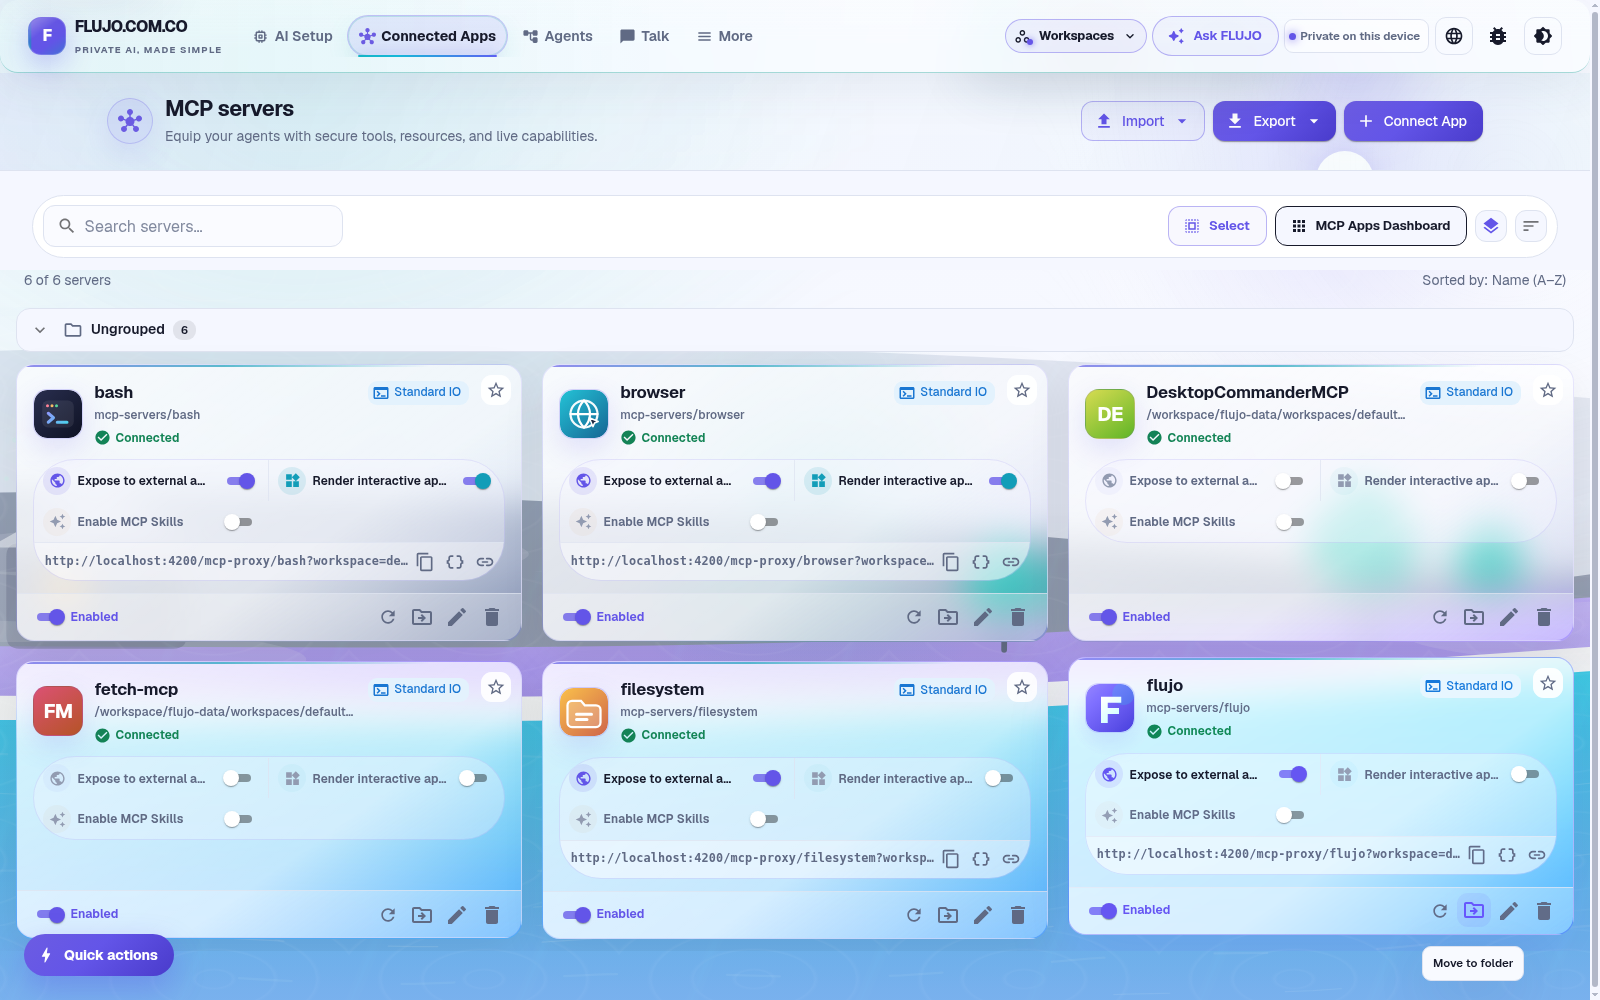
Task: Delete the bash server
Action: pos(492,617)
